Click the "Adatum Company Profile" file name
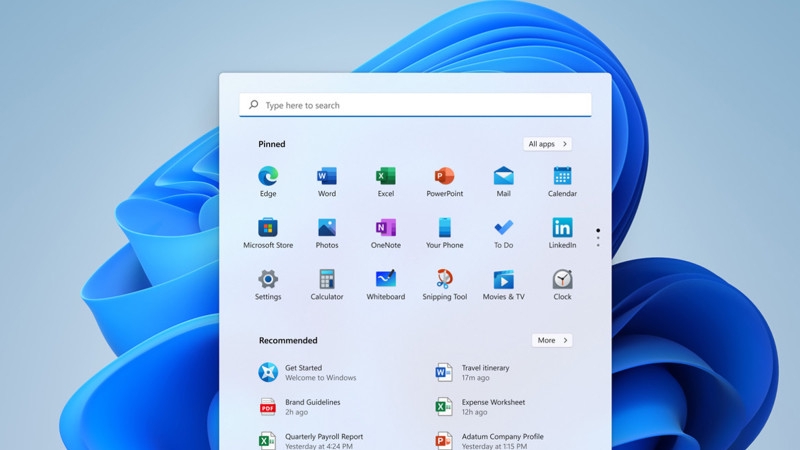 503,436
